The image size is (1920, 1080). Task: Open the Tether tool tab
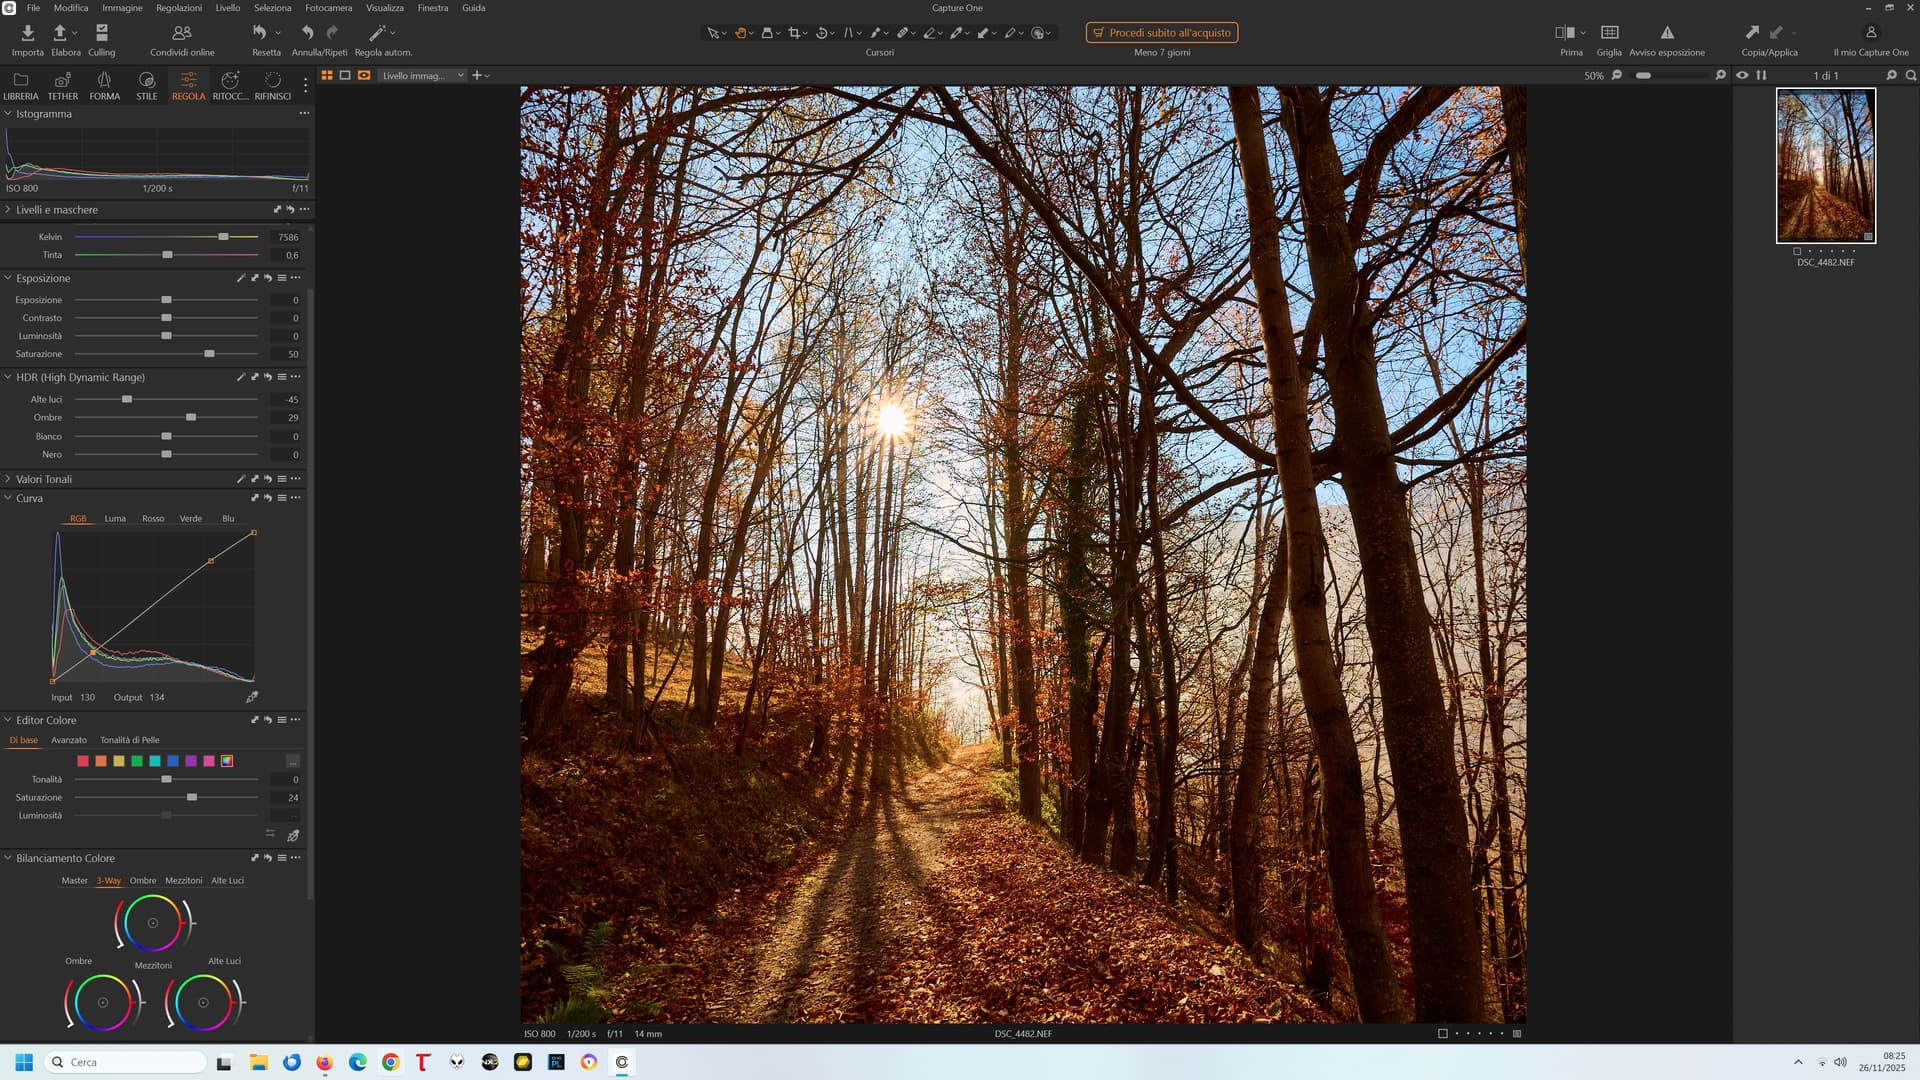[x=62, y=84]
